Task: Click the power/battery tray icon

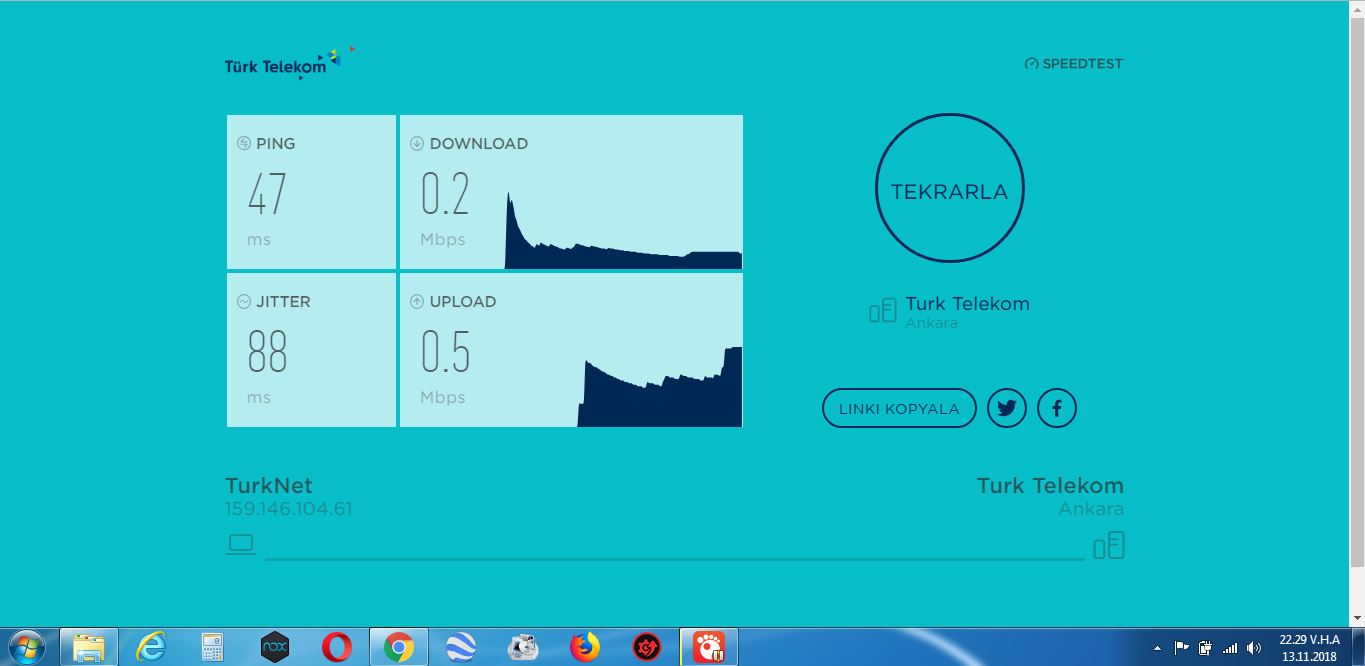Action: click(1206, 648)
